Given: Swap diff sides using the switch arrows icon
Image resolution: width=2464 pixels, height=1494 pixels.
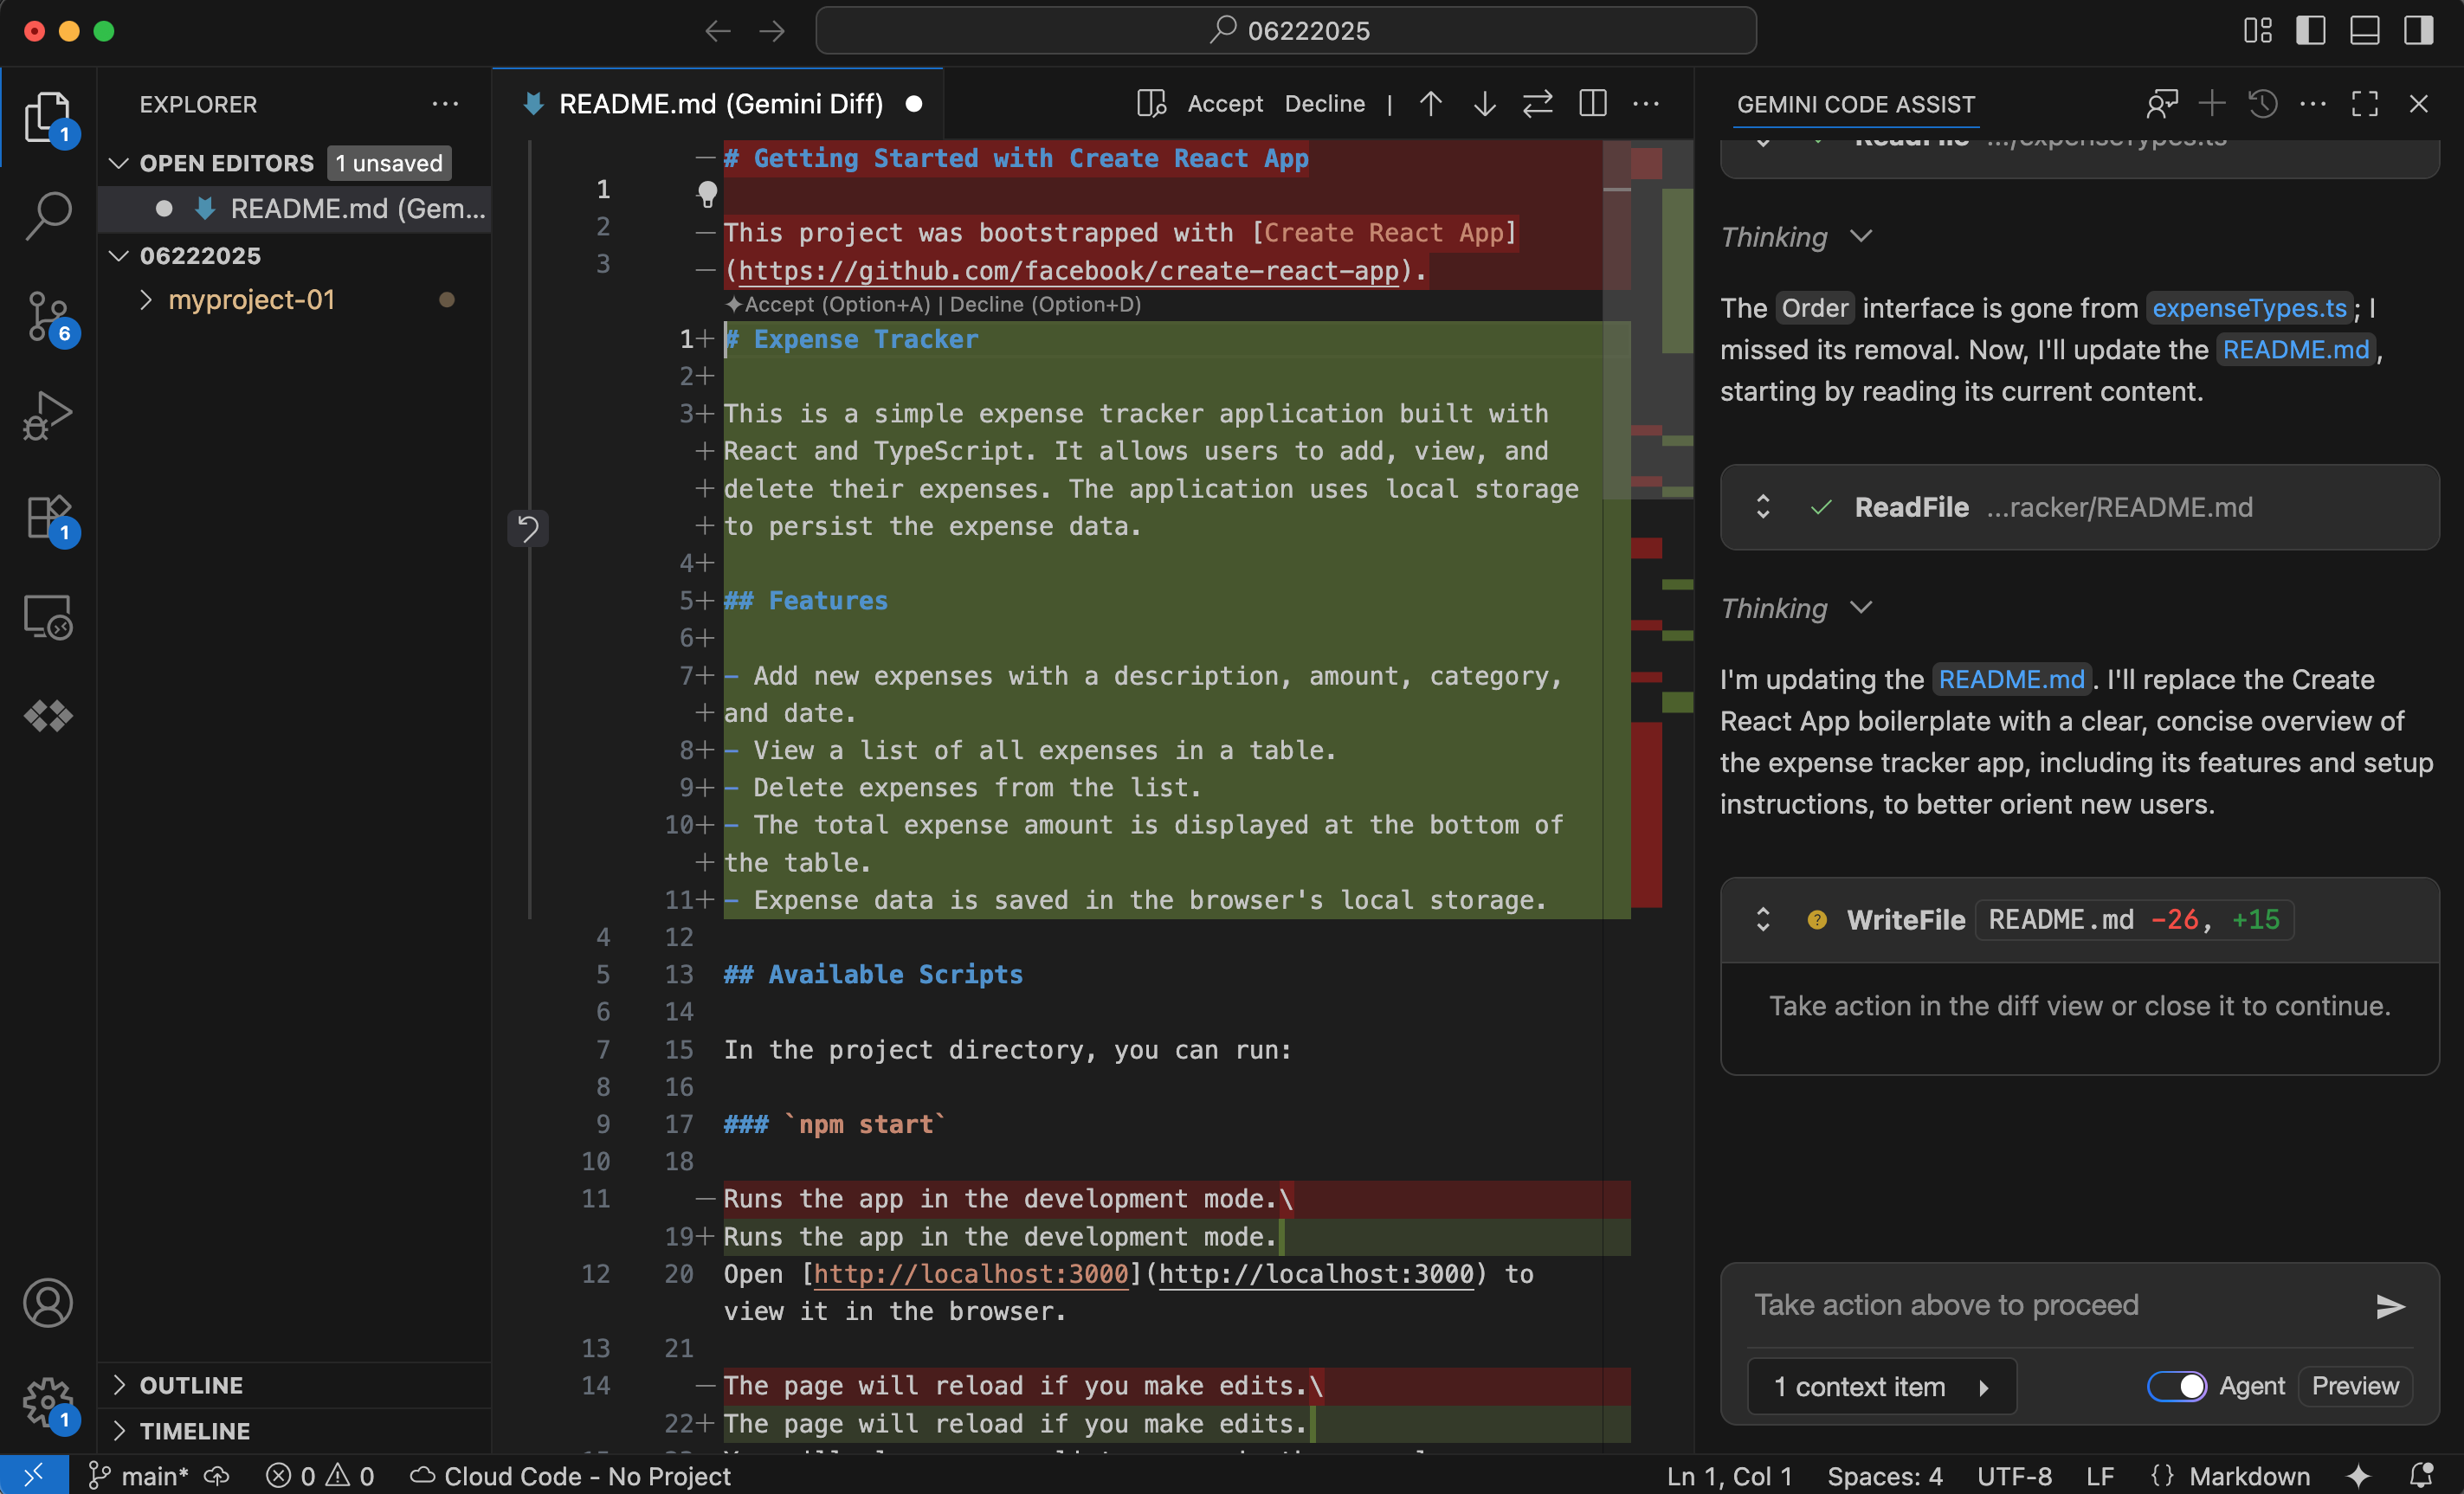Looking at the screenshot, I should (1537, 103).
